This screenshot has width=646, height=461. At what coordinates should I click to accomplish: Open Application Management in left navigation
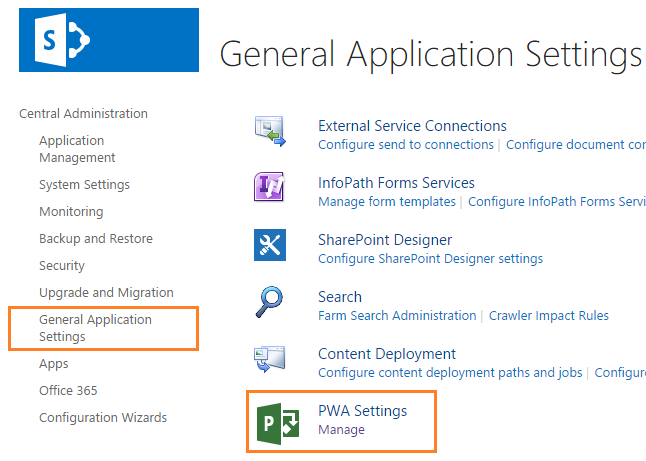[77, 149]
